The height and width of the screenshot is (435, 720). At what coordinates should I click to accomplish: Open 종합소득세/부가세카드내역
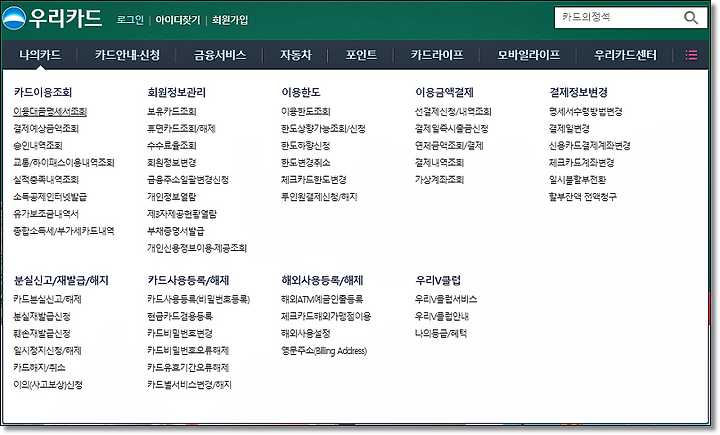[x=64, y=231]
